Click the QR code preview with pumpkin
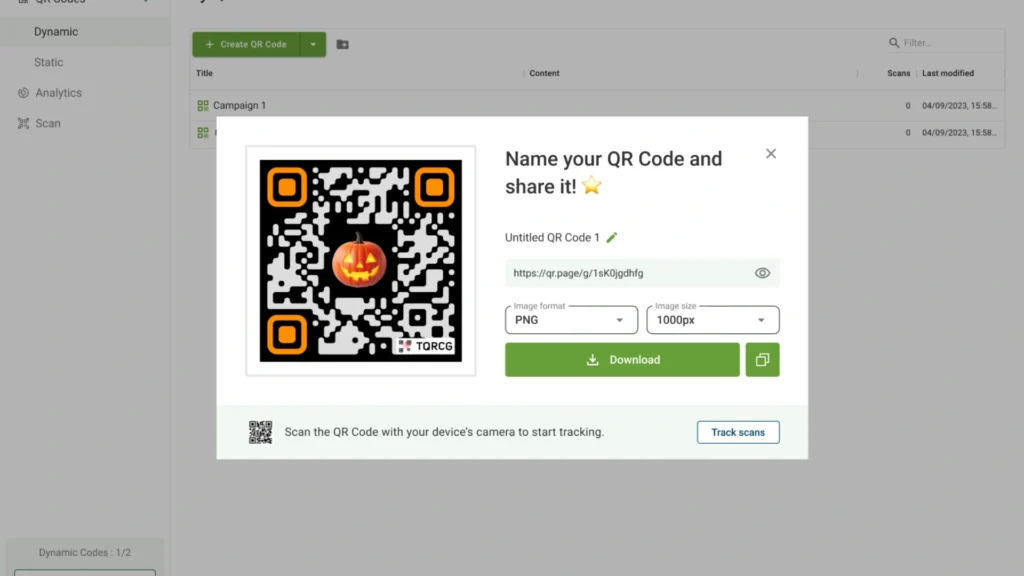 click(x=360, y=261)
